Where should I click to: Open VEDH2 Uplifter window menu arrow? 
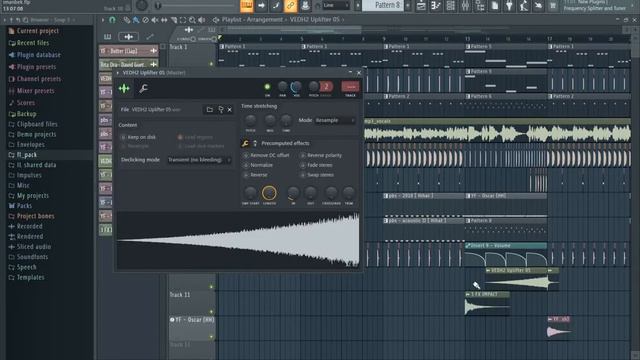pos(118,73)
